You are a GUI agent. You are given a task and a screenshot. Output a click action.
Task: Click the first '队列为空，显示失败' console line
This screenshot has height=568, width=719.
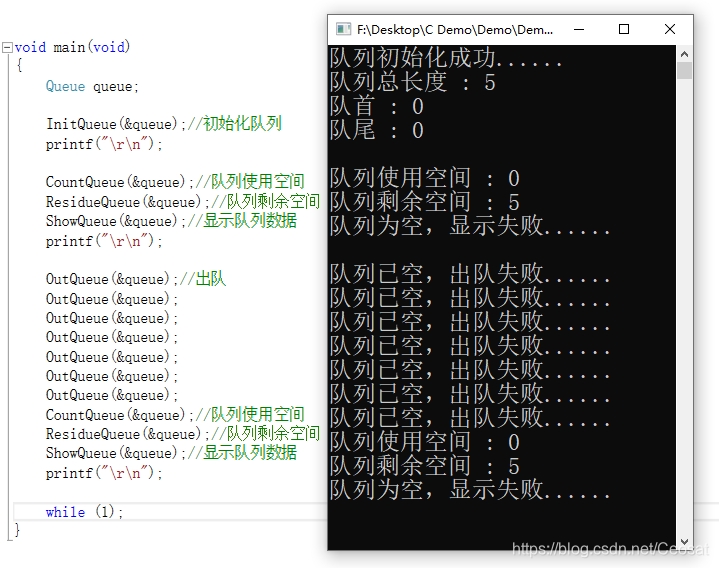click(x=470, y=226)
